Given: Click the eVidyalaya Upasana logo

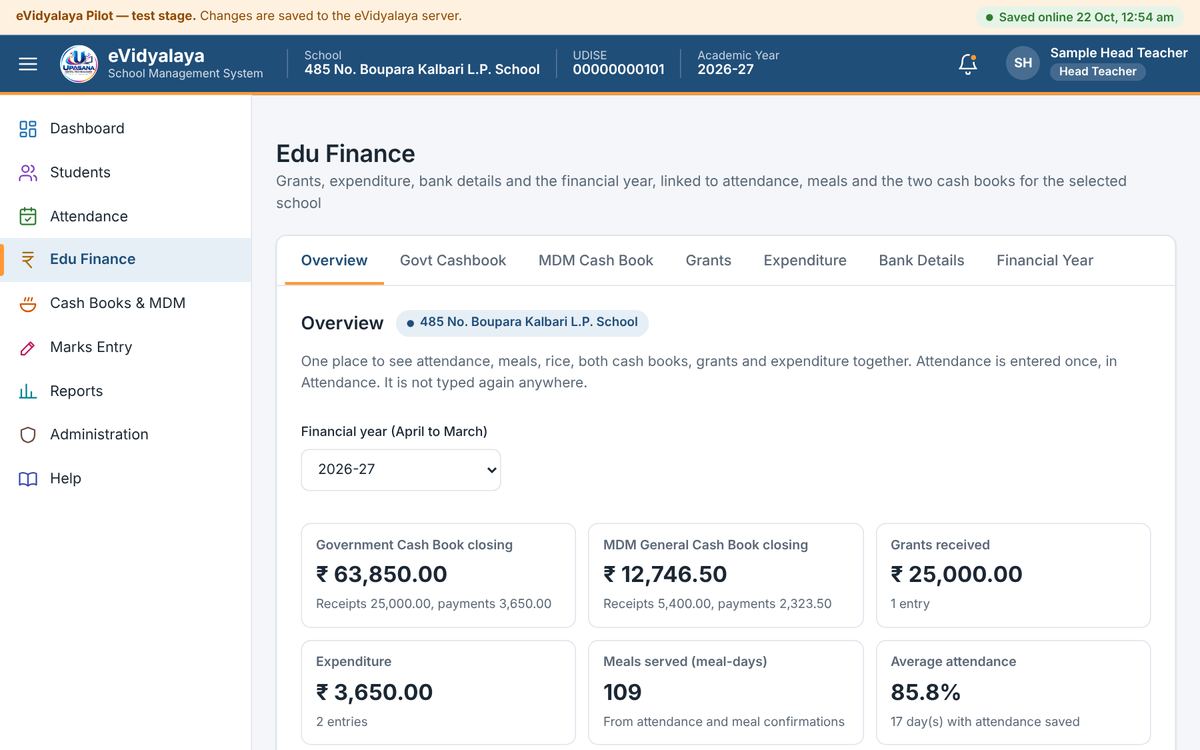Looking at the screenshot, I should (79, 64).
